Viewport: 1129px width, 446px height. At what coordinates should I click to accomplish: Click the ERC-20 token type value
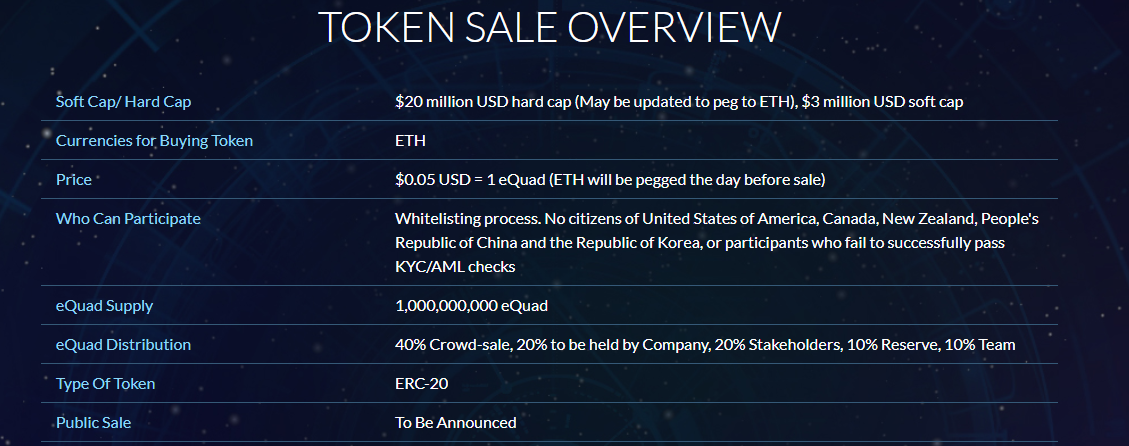point(421,383)
